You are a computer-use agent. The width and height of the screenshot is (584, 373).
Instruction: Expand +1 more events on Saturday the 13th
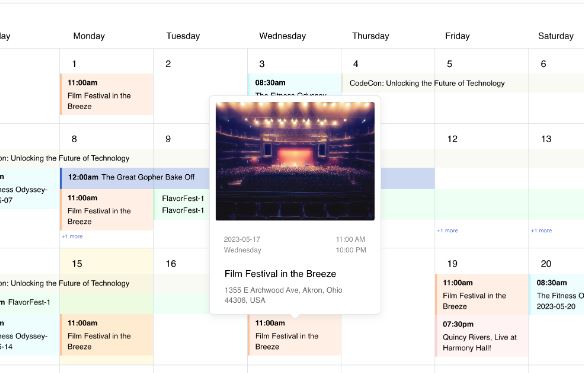(x=541, y=231)
